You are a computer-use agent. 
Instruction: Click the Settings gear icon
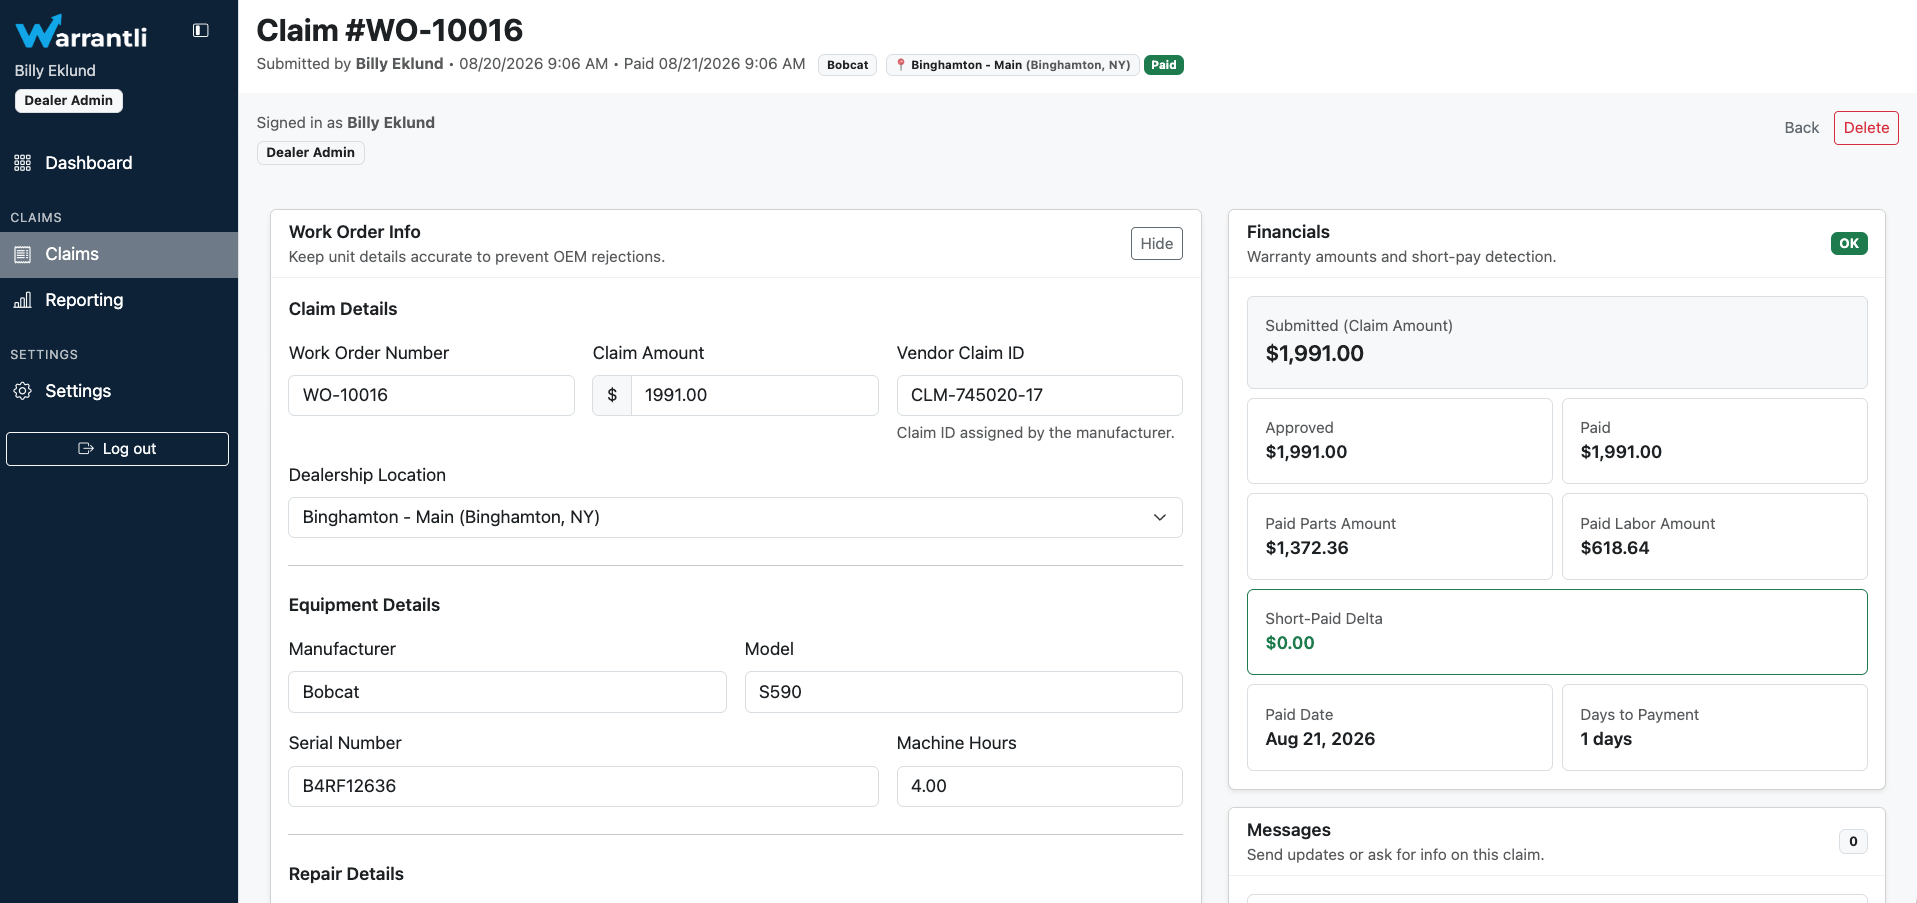point(23,391)
